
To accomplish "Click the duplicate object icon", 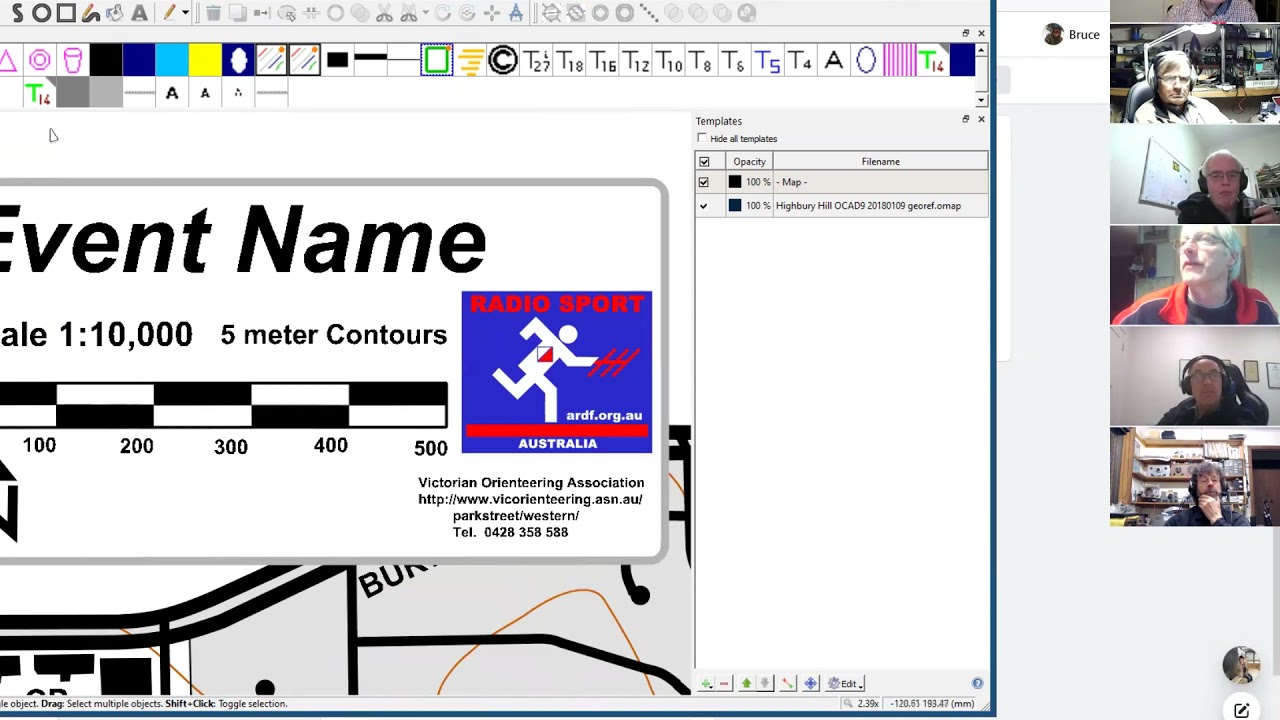I will (237, 13).
